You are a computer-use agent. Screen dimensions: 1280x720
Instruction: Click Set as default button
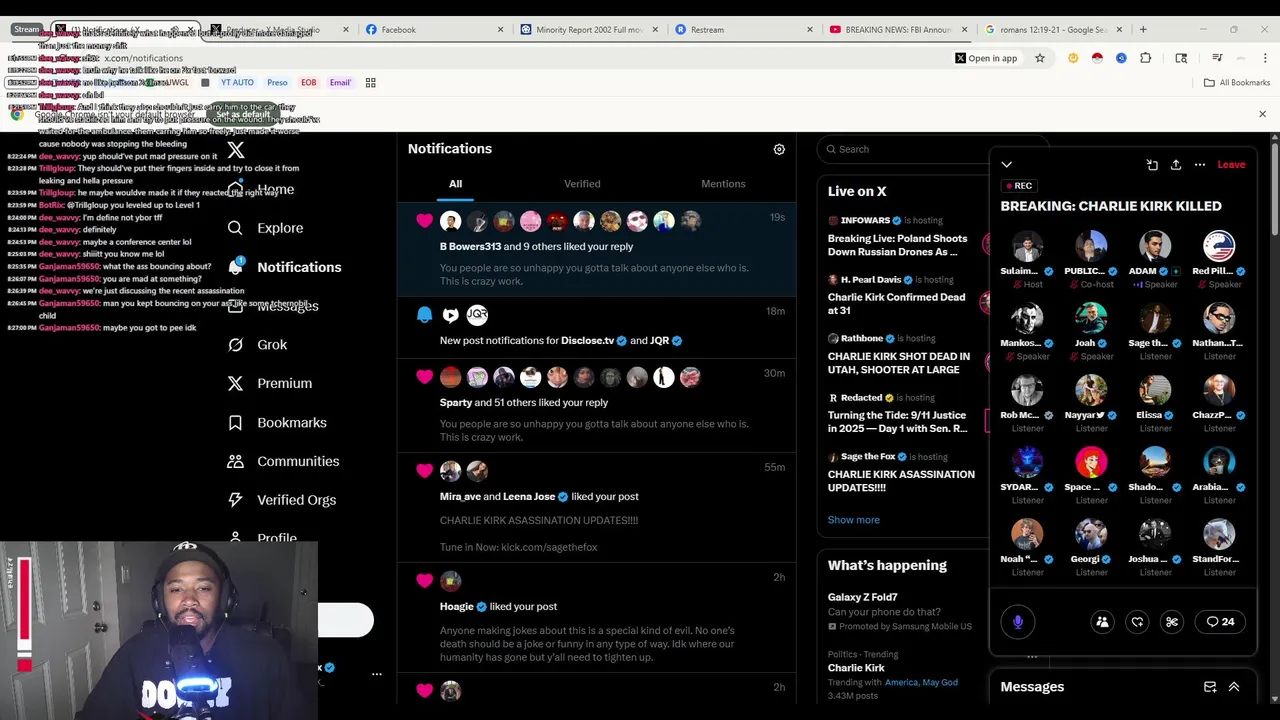point(243,114)
